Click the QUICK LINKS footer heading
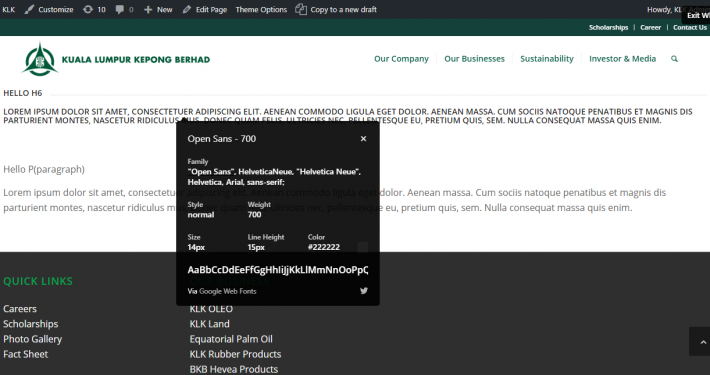 (x=38, y=281)
